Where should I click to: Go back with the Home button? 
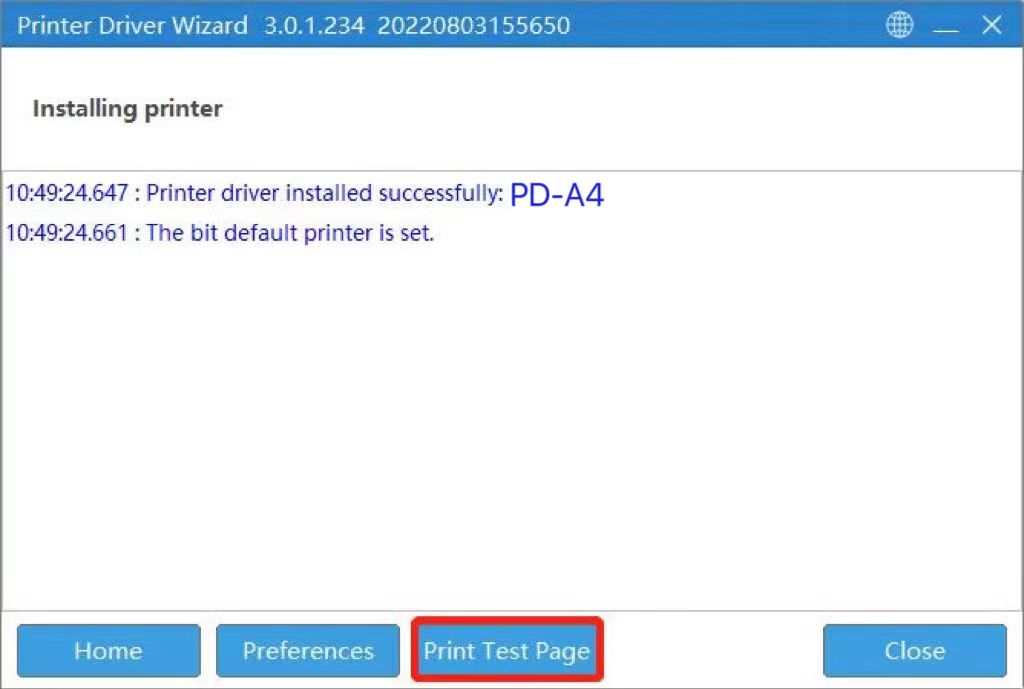pyautogui.click(x=108, y=650)
